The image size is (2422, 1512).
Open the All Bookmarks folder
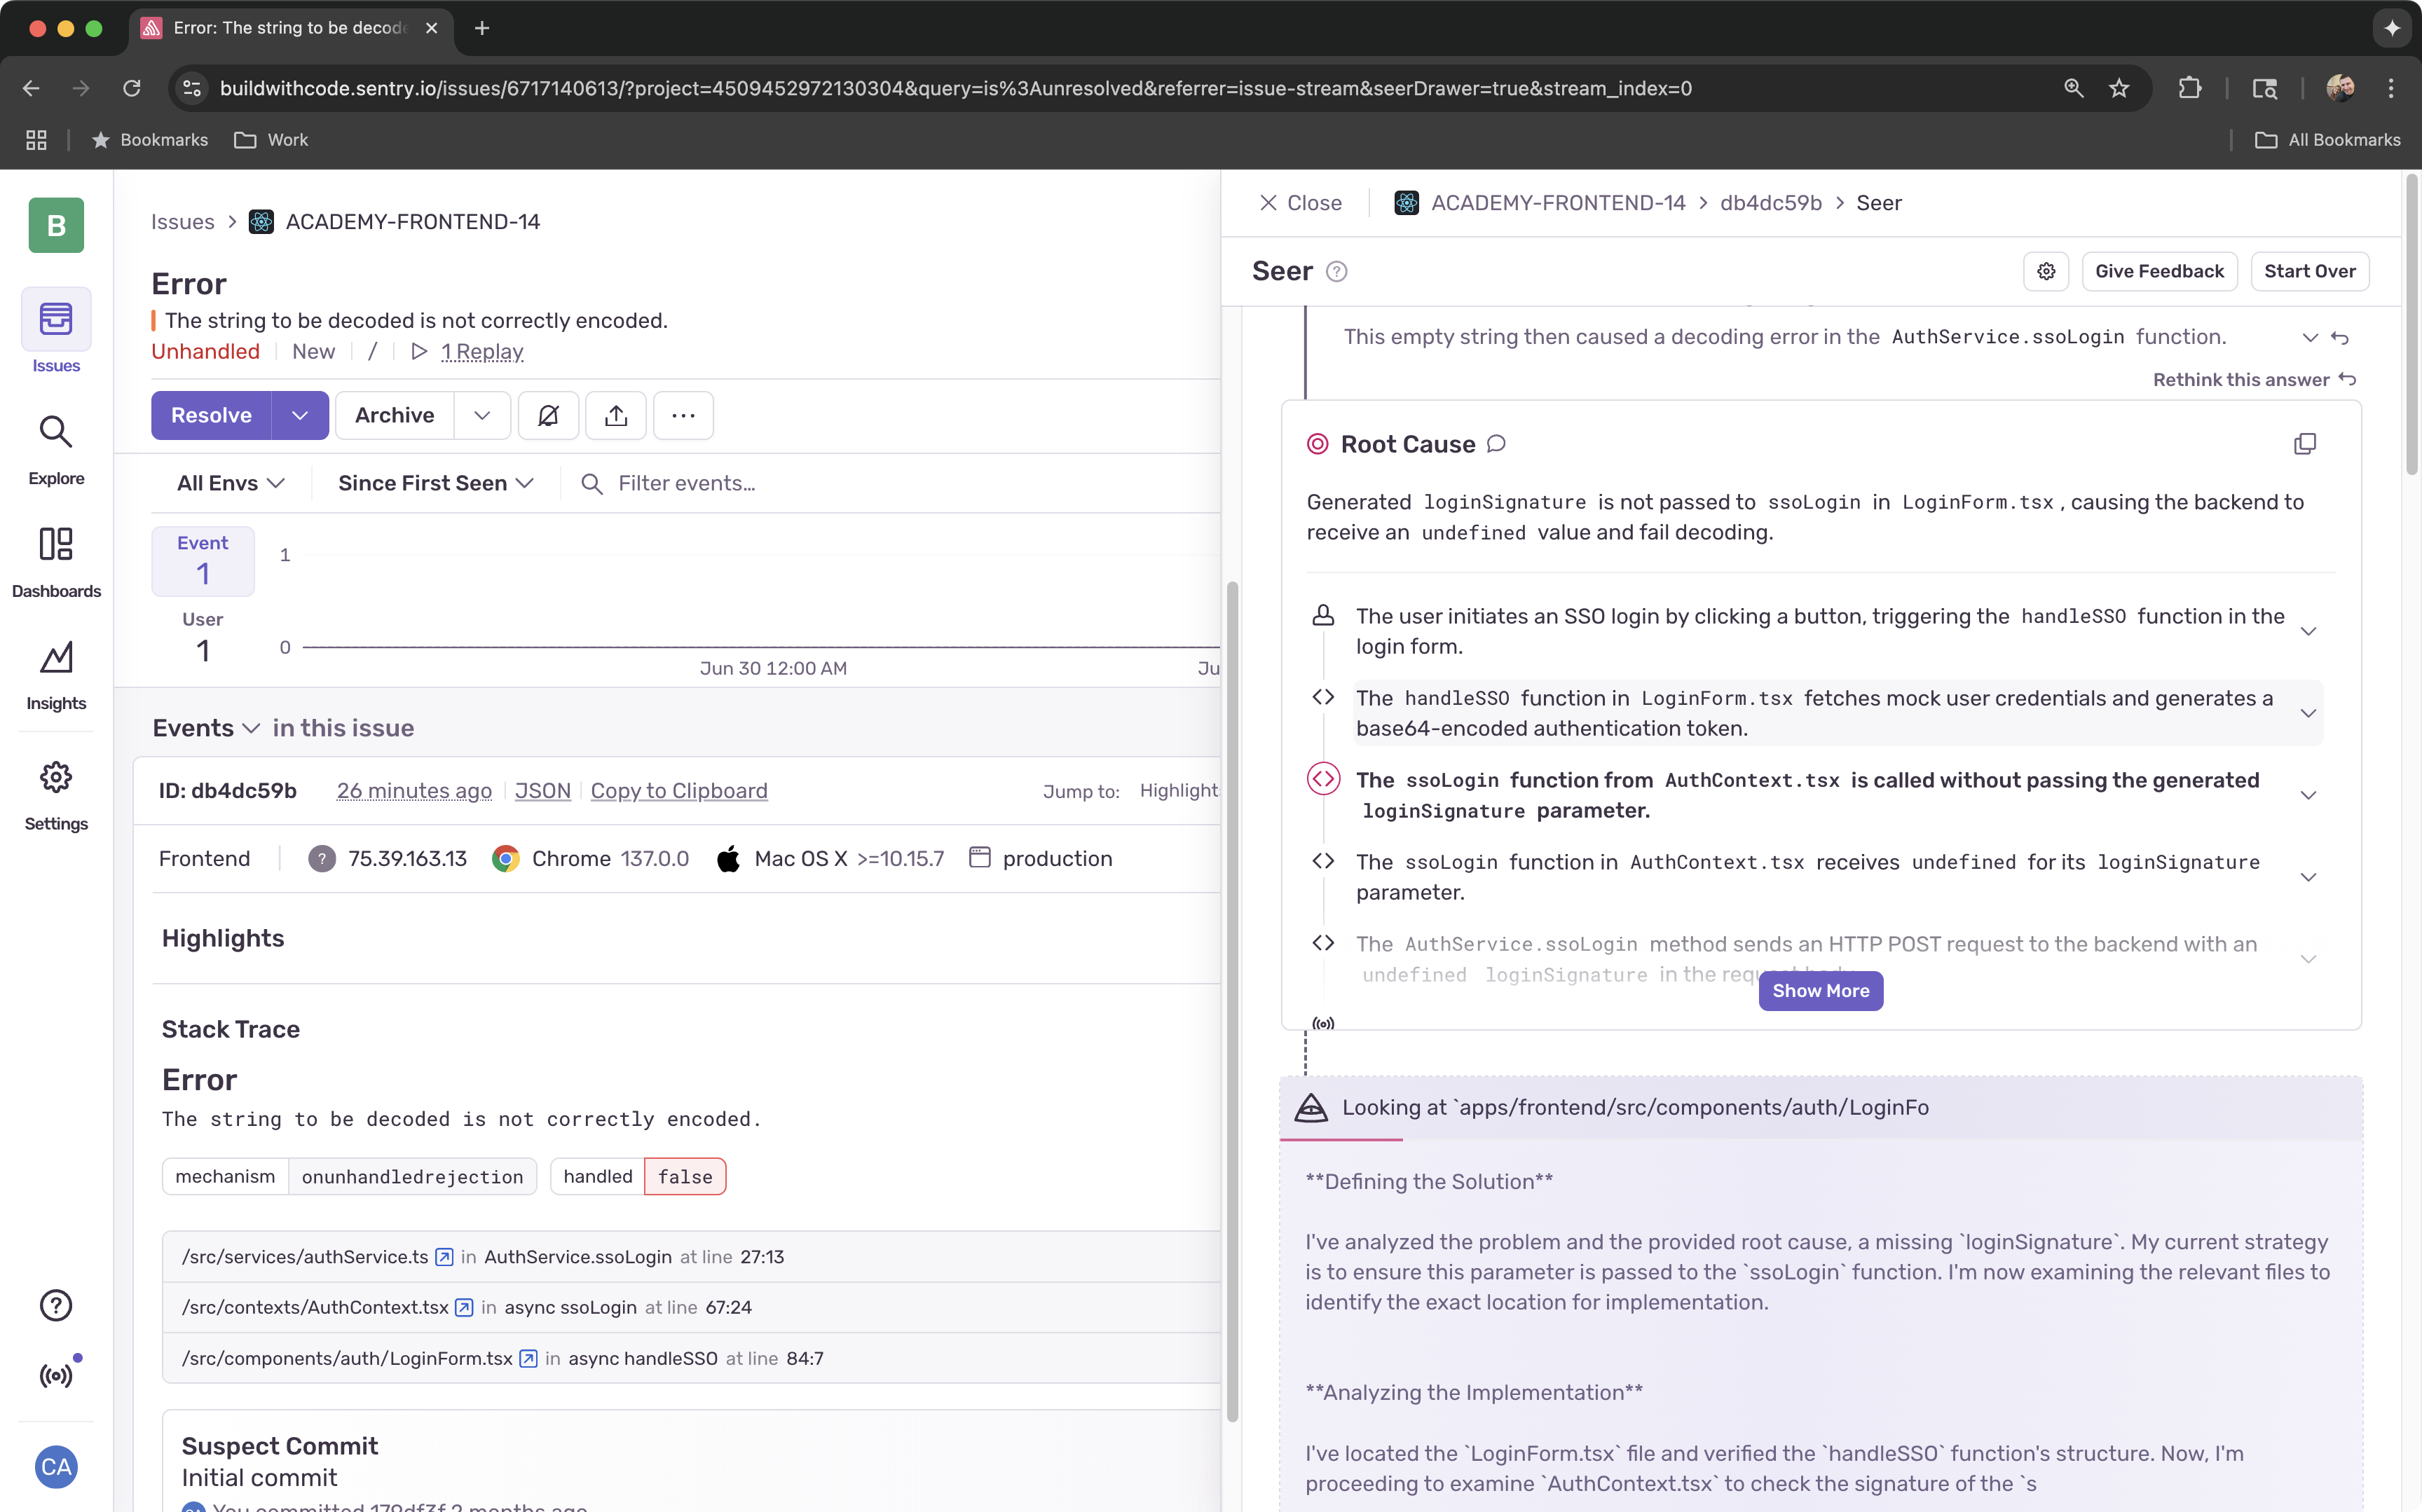(x=2327, y=140)
